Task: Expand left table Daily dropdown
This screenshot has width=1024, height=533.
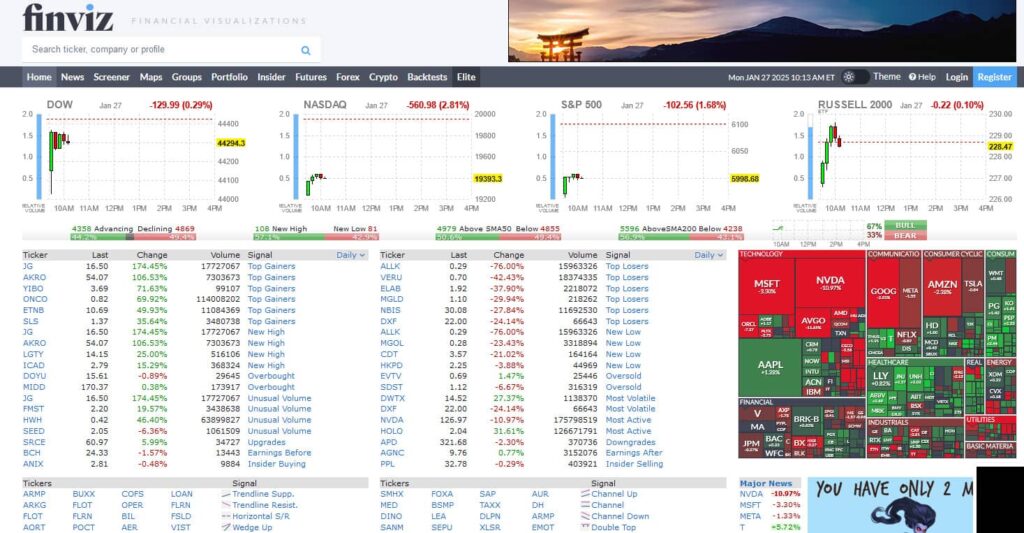Action: pyautogui.click(x=351, y=255)
